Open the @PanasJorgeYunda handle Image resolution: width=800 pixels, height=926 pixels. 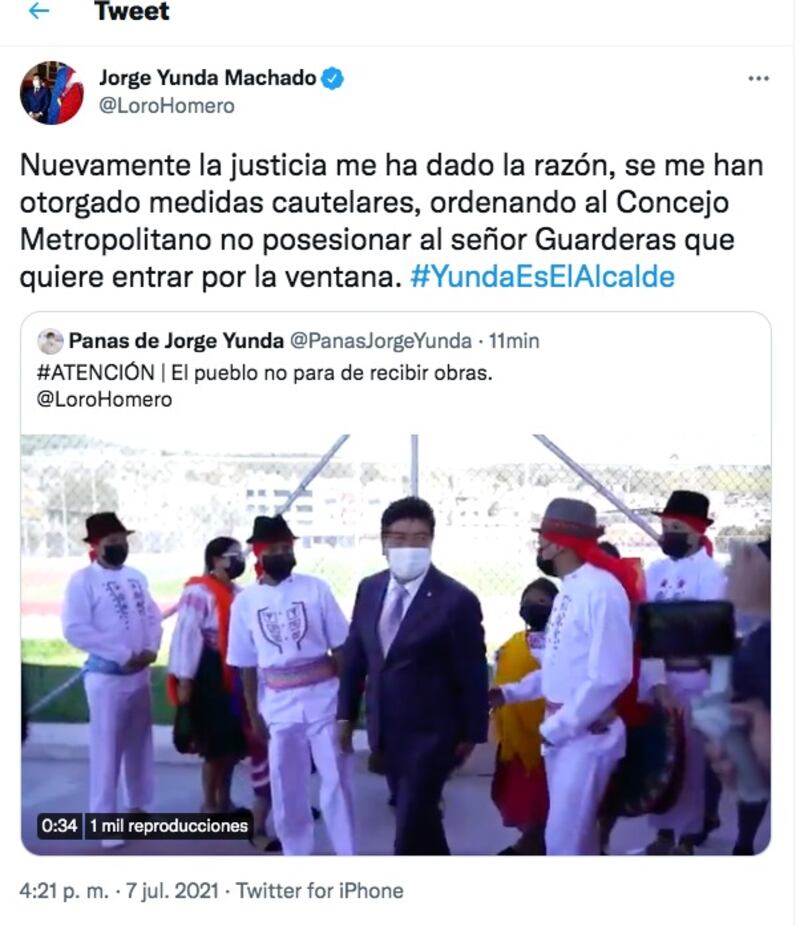tap(380, 341)
